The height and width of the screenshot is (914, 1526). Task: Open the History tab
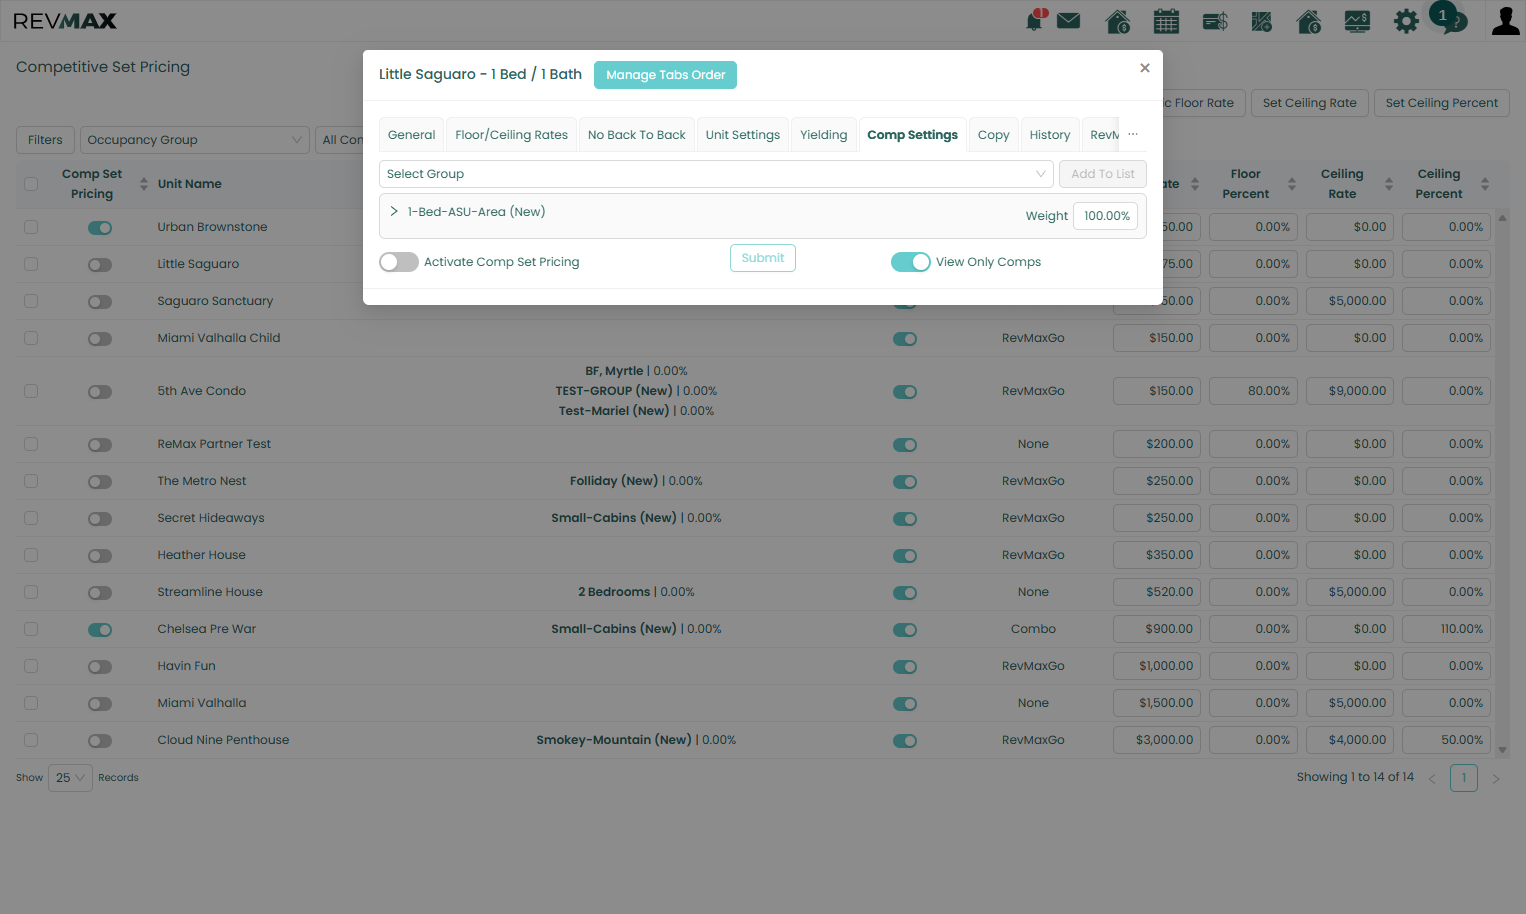pyautogui.click(x=1049, y=135)
